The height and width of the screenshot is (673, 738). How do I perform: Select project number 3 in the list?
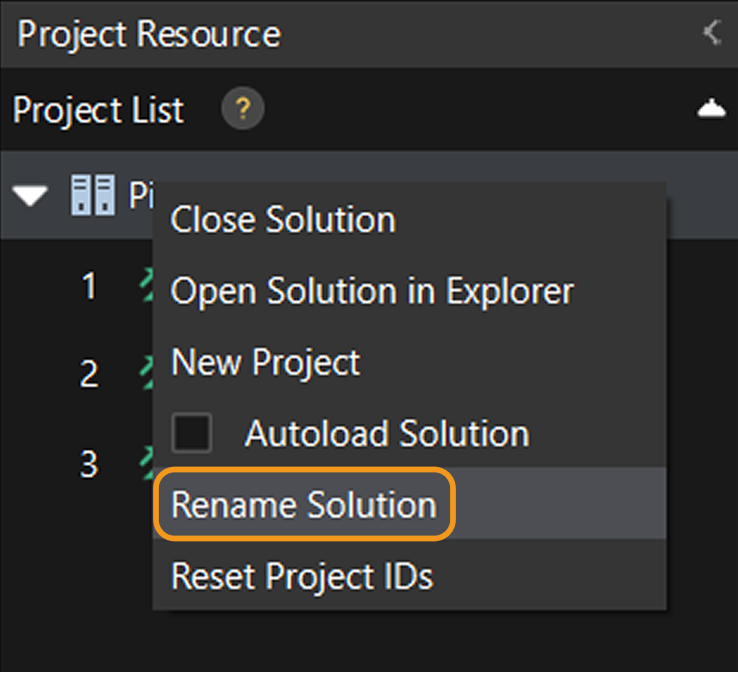[89, 464]
